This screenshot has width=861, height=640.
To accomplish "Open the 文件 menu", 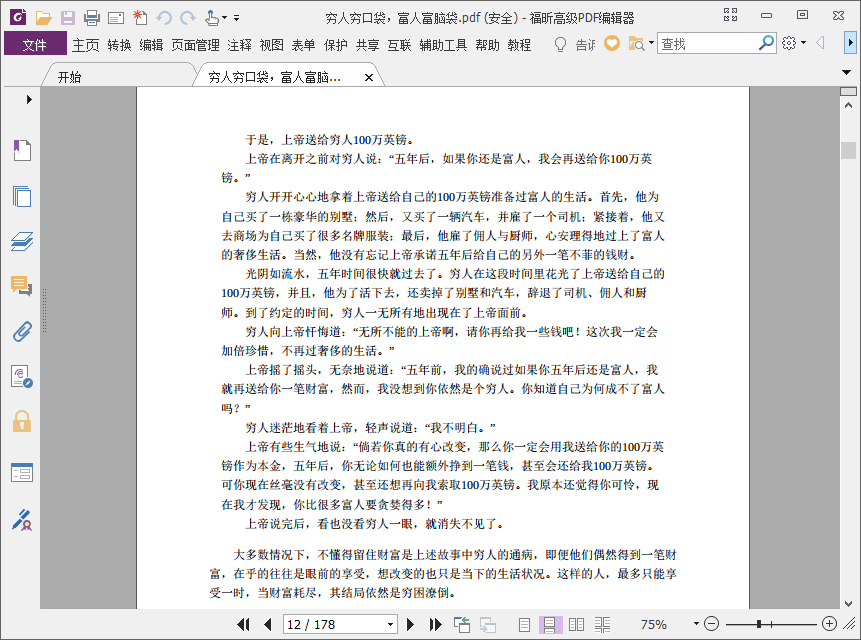I will [x=35, y=44].
